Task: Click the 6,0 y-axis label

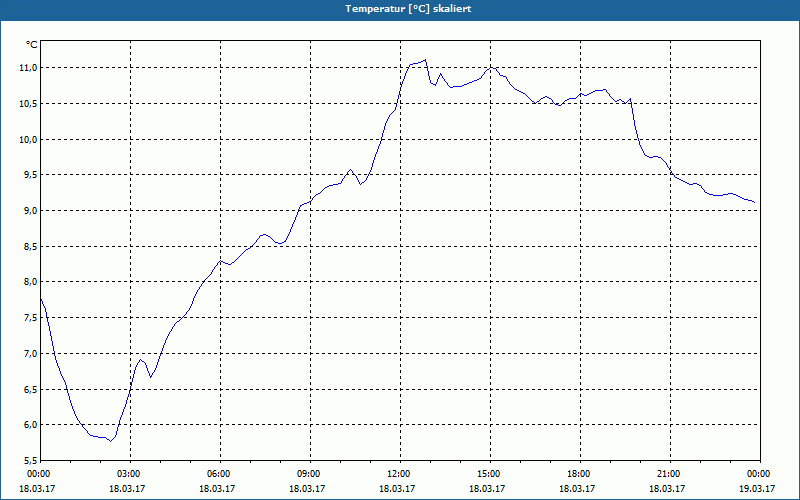Action: [31, 424]
